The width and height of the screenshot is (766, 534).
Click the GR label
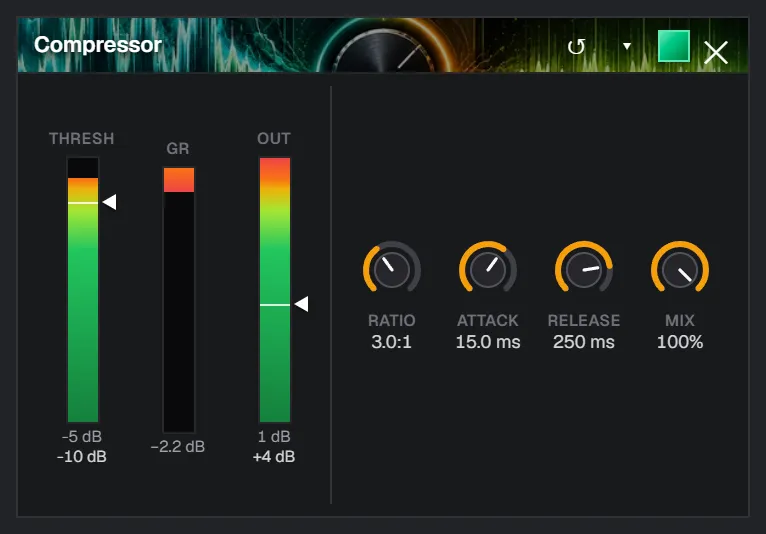(178, 149)
